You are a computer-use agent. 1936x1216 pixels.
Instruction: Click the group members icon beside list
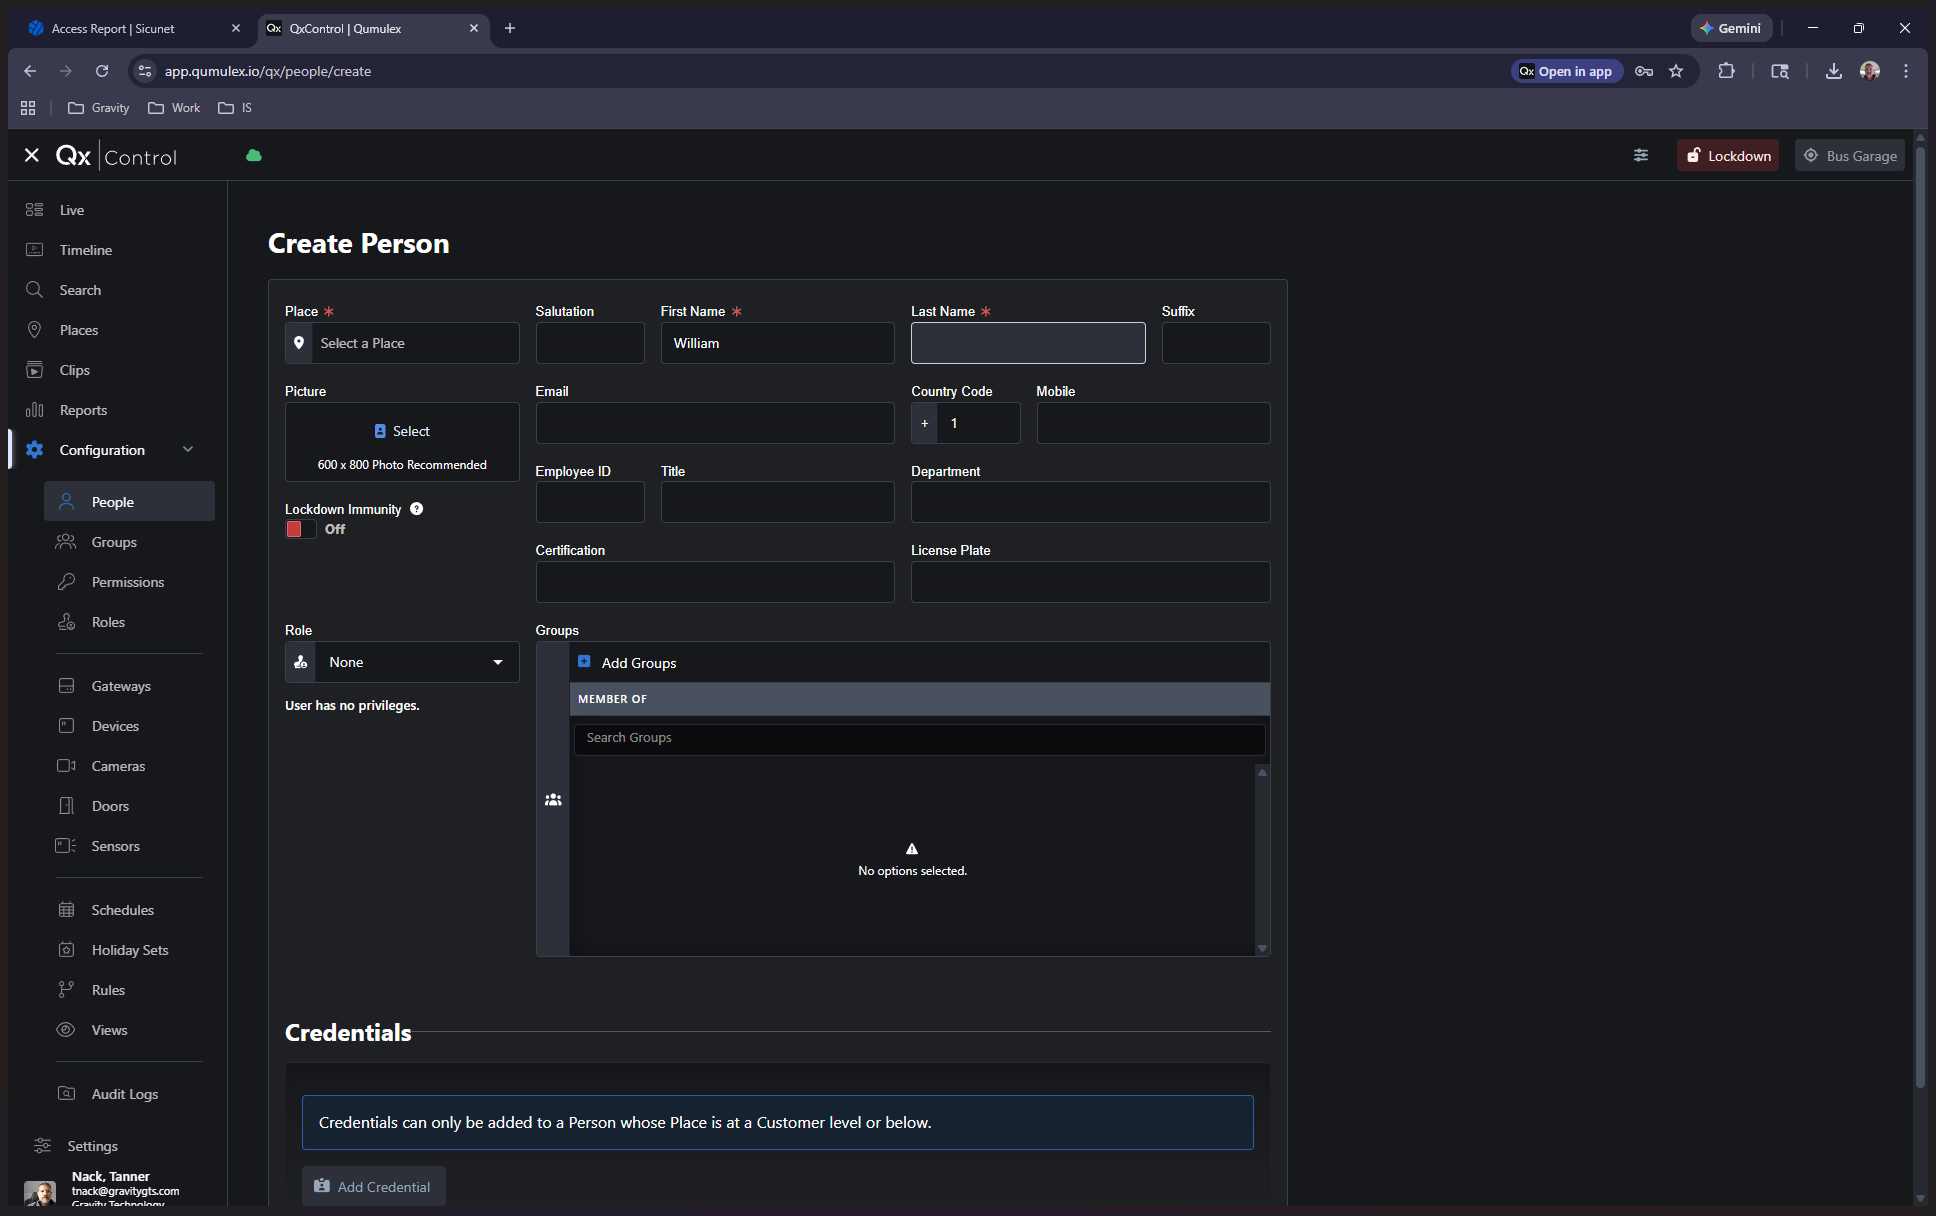click(x=553, y=800)
